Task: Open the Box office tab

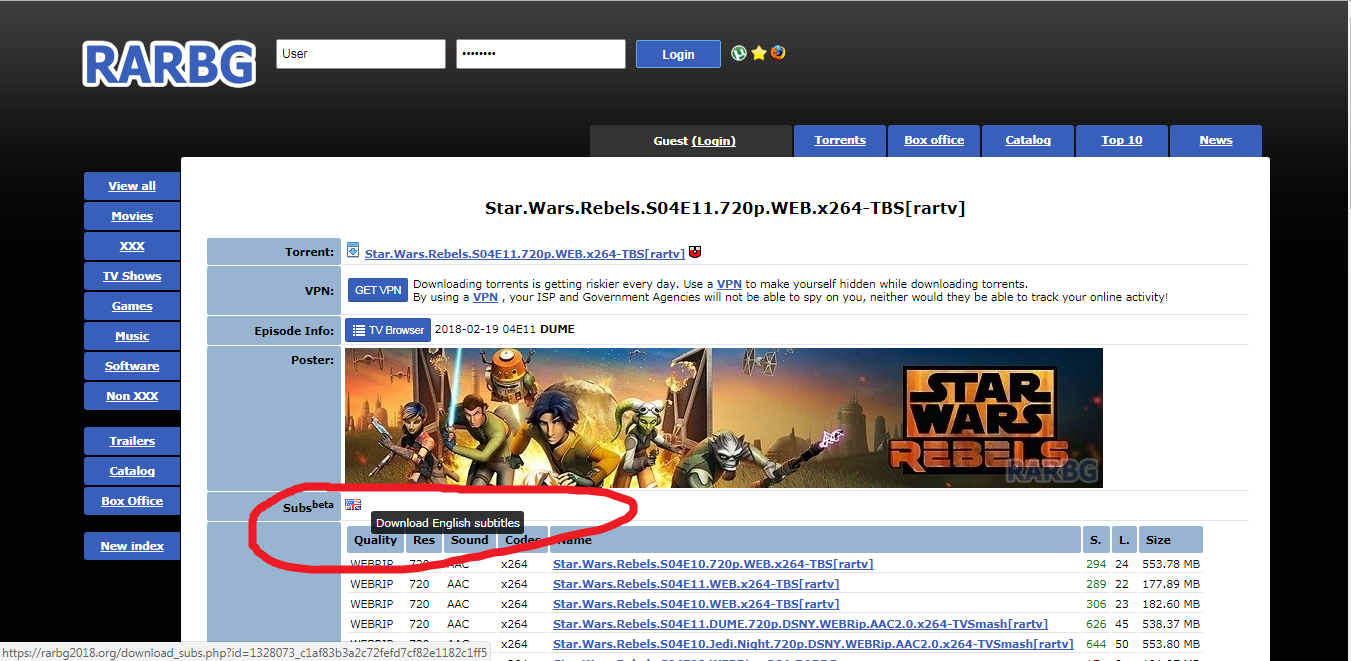Action: click(934, 141)
